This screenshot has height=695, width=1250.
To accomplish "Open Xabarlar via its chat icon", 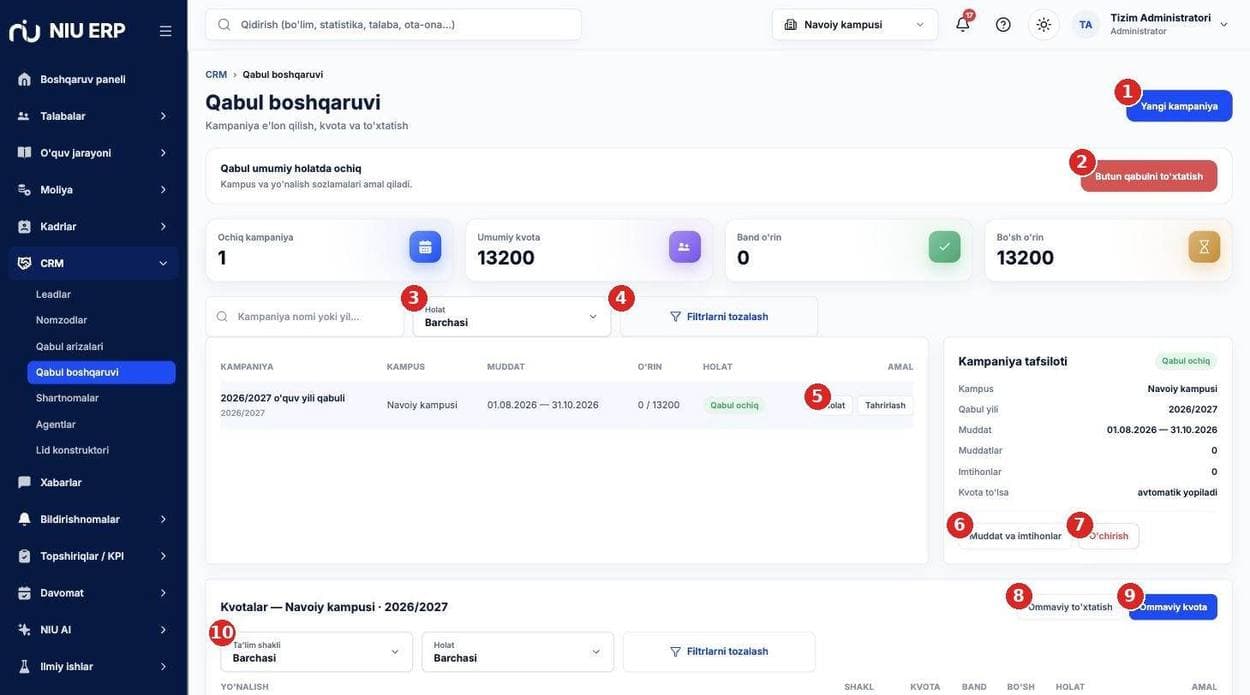I will click(x=24, y=482).
